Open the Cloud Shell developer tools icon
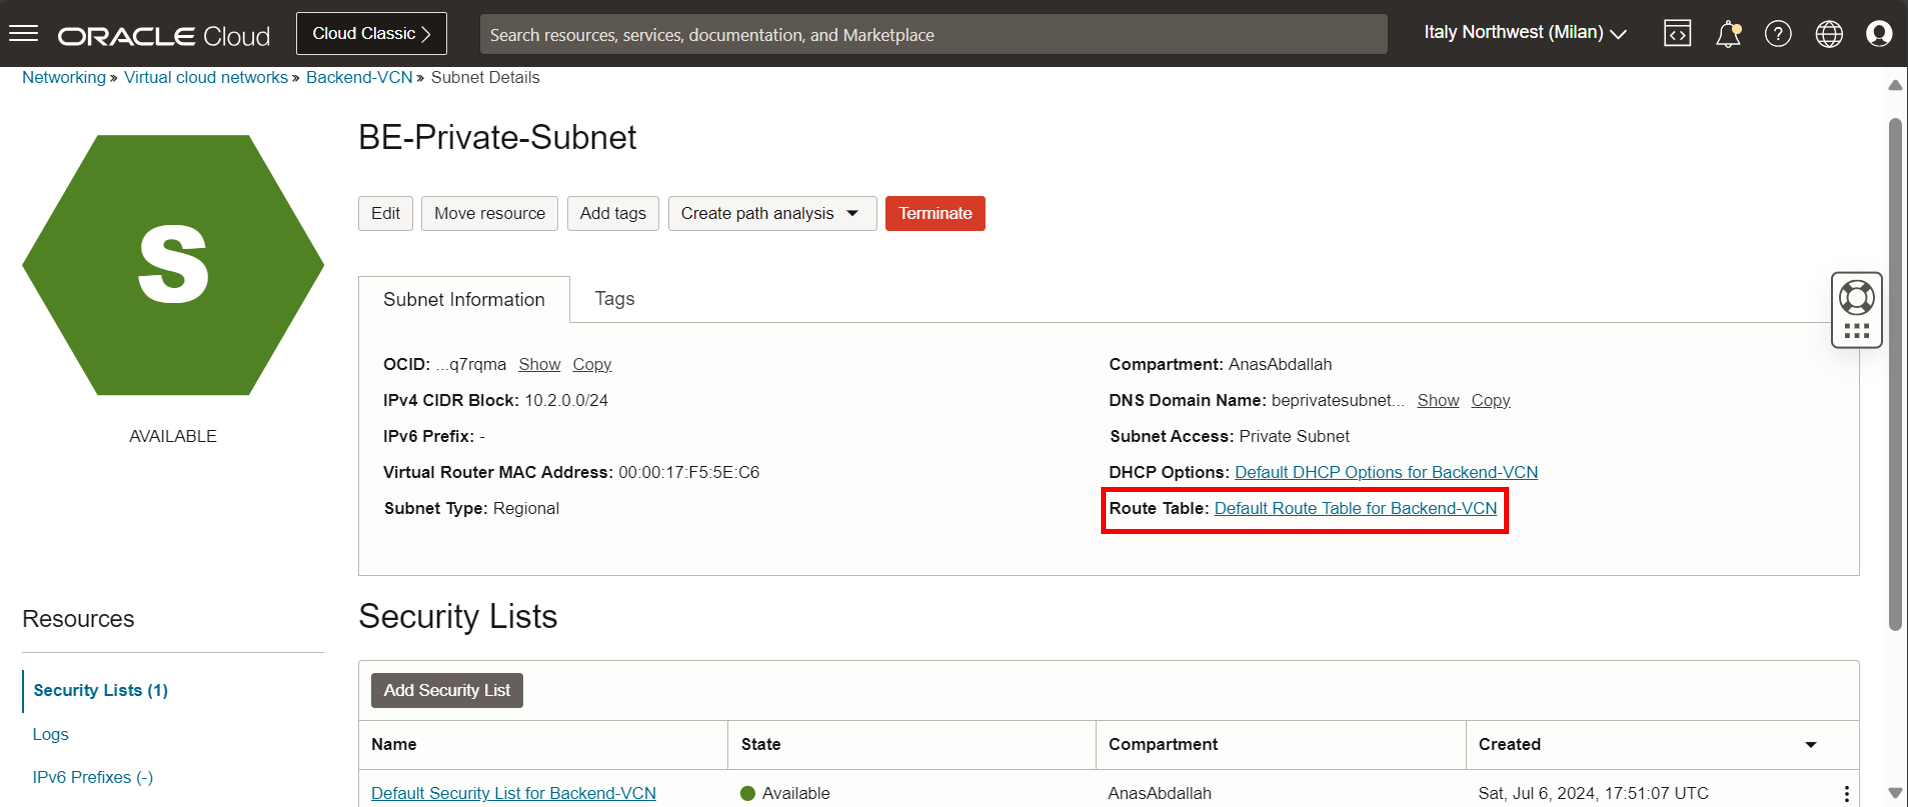 click(x=1677, y=34)
